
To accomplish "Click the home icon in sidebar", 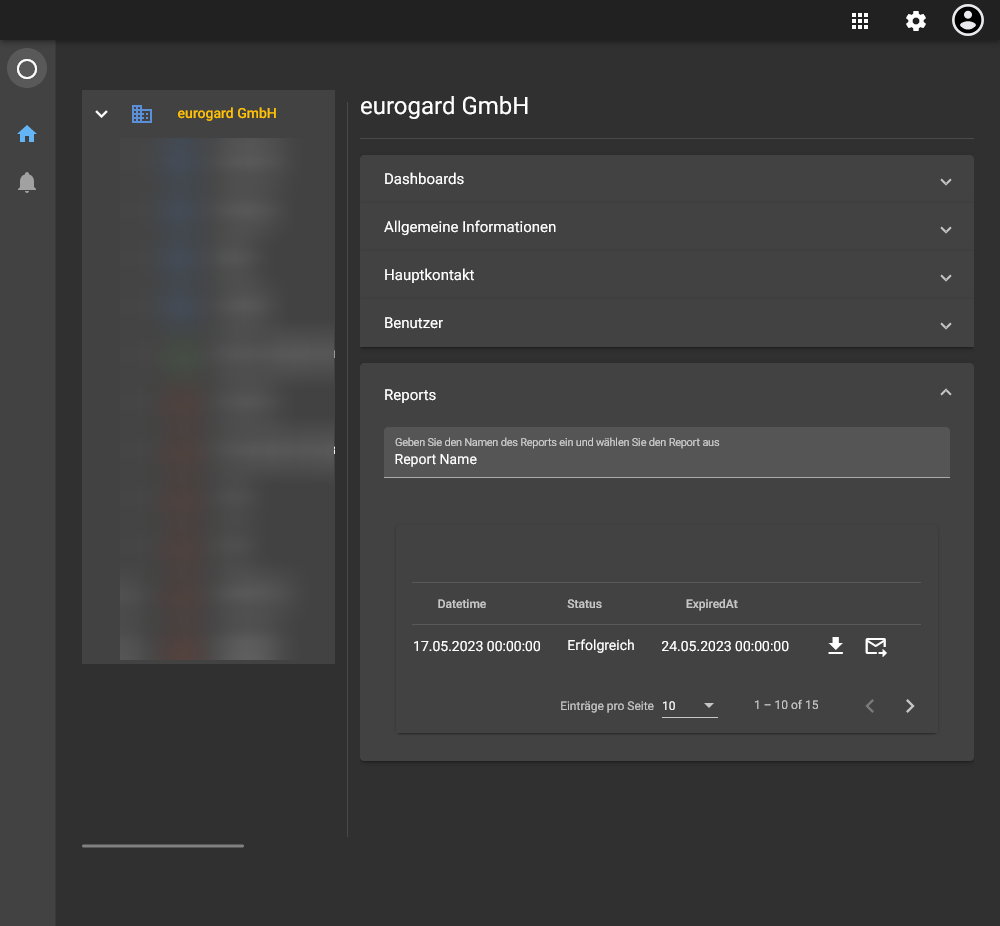I will click(27, 134).
